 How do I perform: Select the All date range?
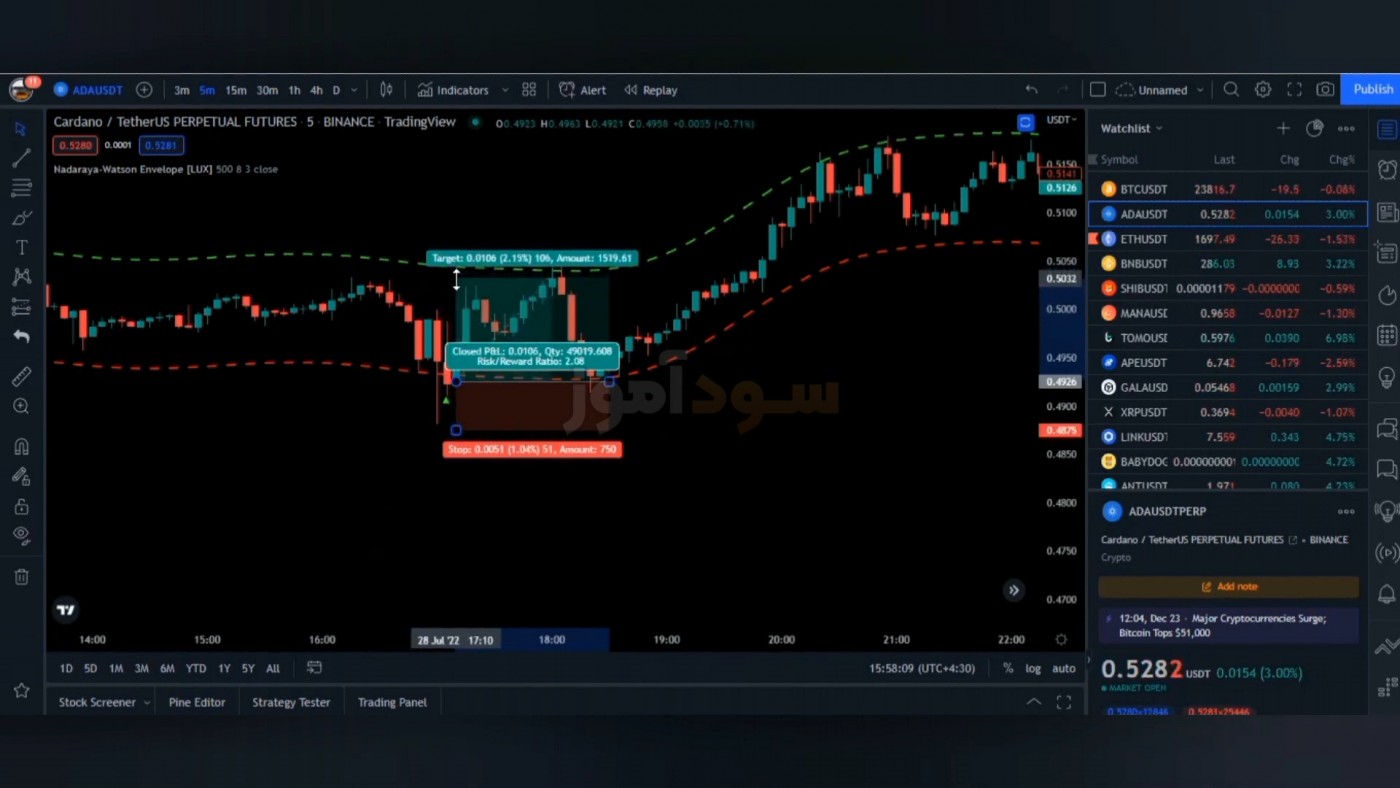pos(273,668)
